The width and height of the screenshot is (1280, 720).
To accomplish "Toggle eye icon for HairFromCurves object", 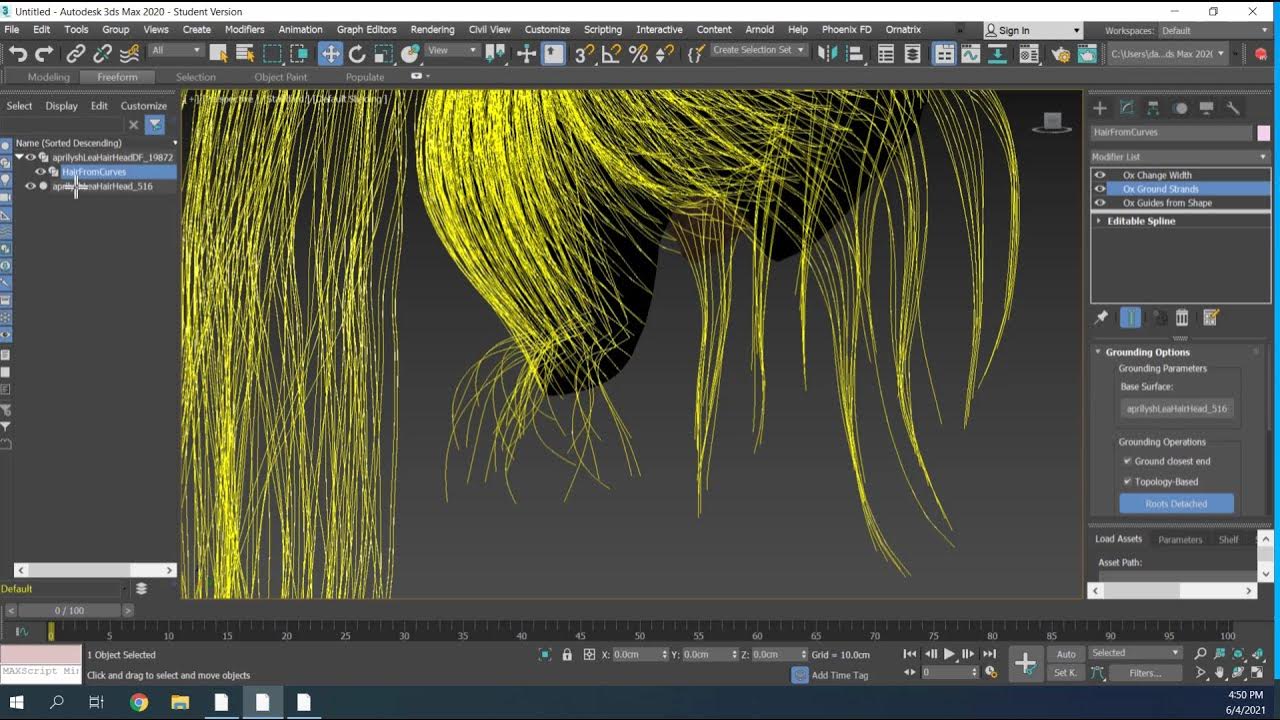I will [x=41, y=172].
